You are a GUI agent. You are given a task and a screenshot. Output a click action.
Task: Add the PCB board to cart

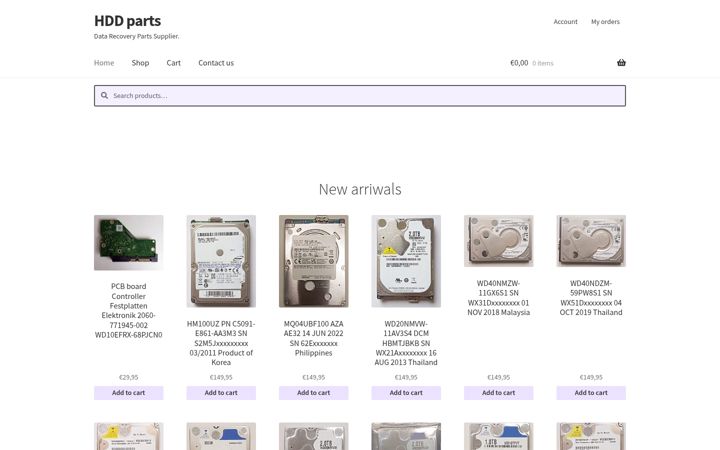129,393
